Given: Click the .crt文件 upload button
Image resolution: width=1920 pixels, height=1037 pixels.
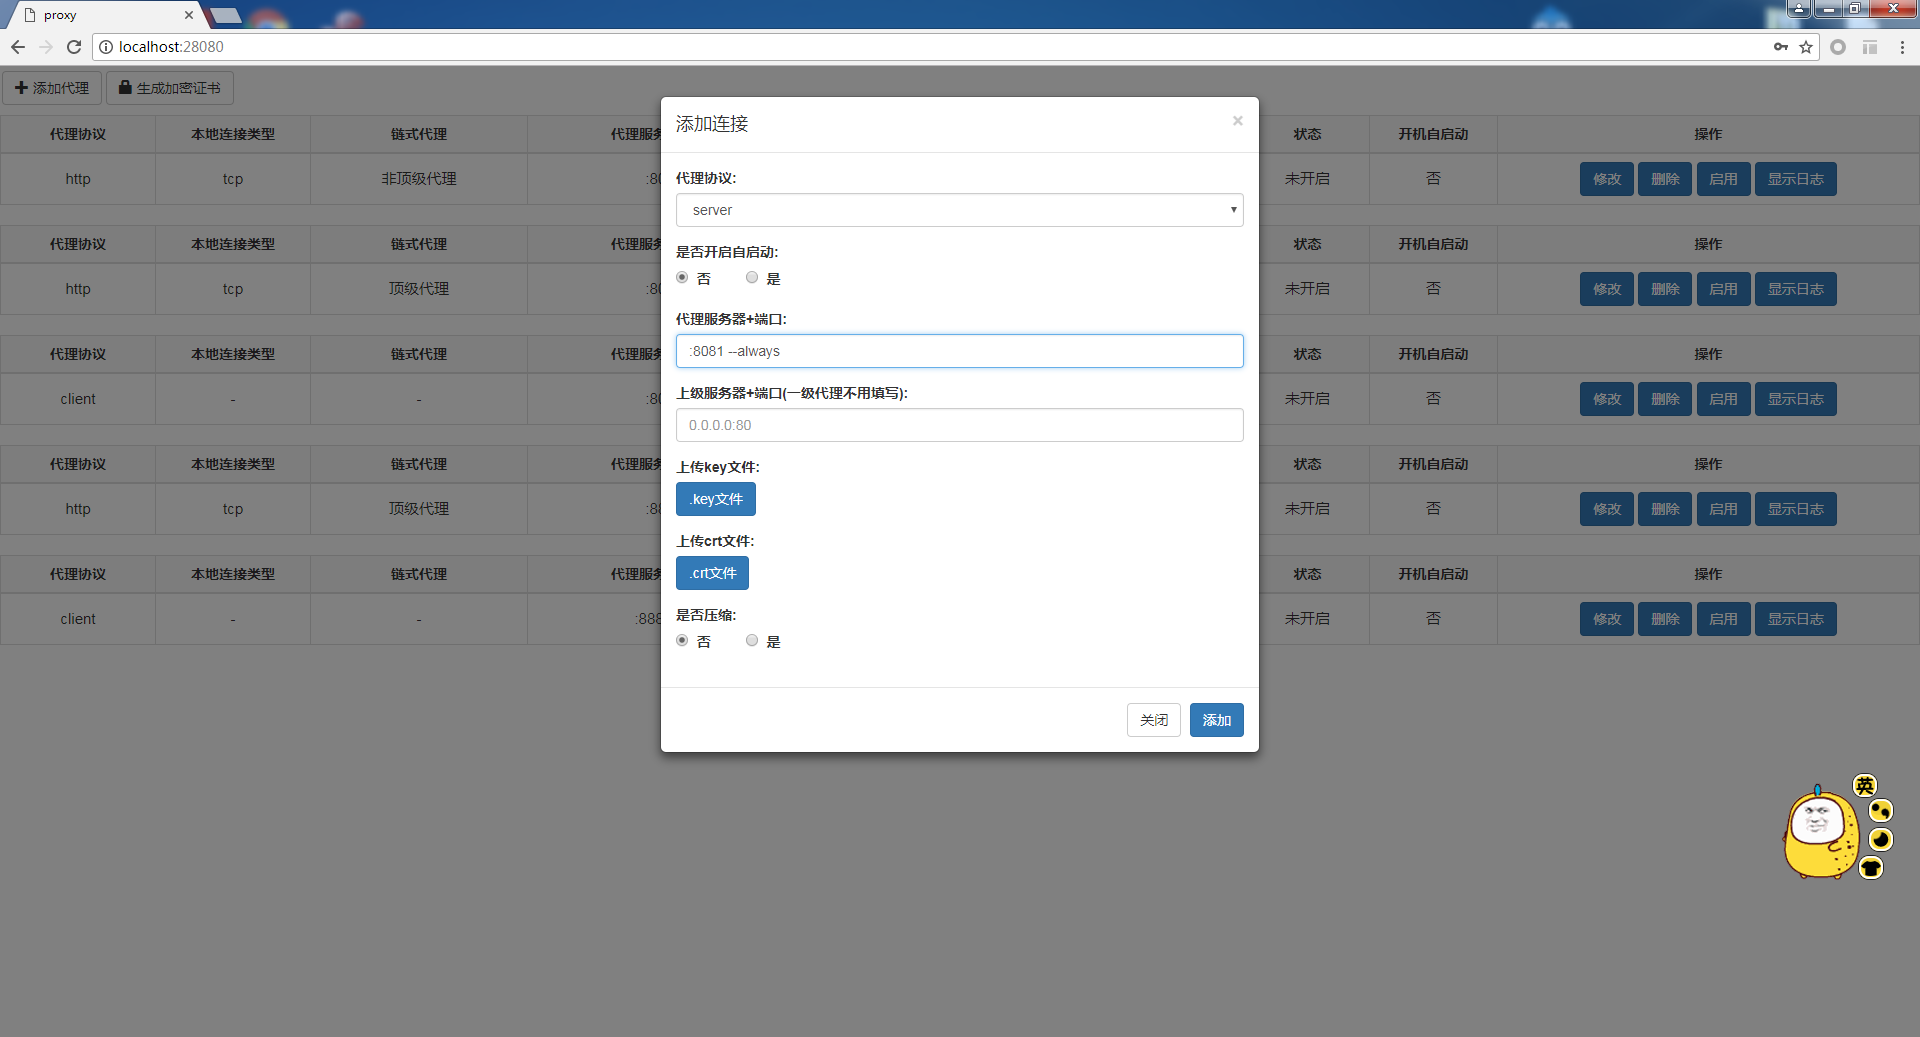Looking at the screenshot, I should [x=712, y=573].
